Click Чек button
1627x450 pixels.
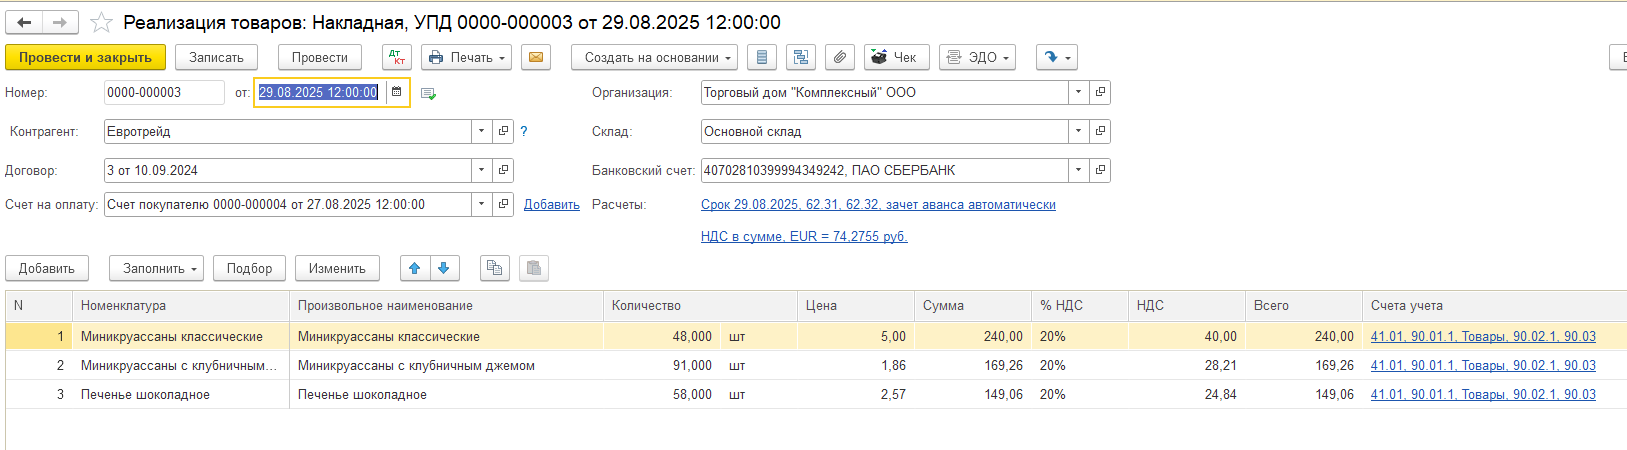click(897, 57)
